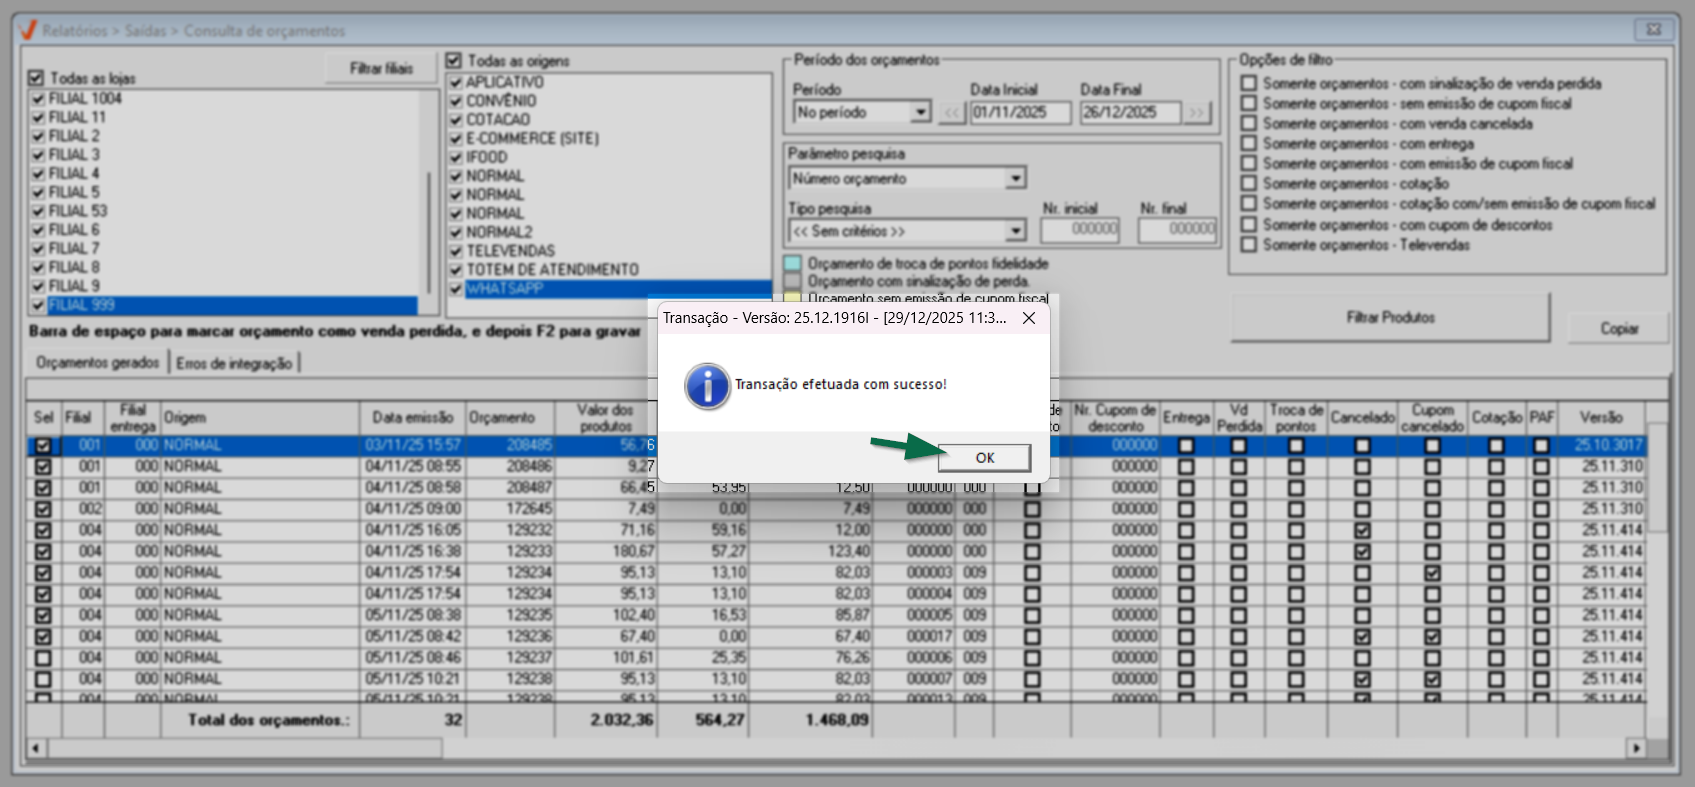Click the Data Inicial date field
1695x787 pixels.
[x=1020, y=113]
